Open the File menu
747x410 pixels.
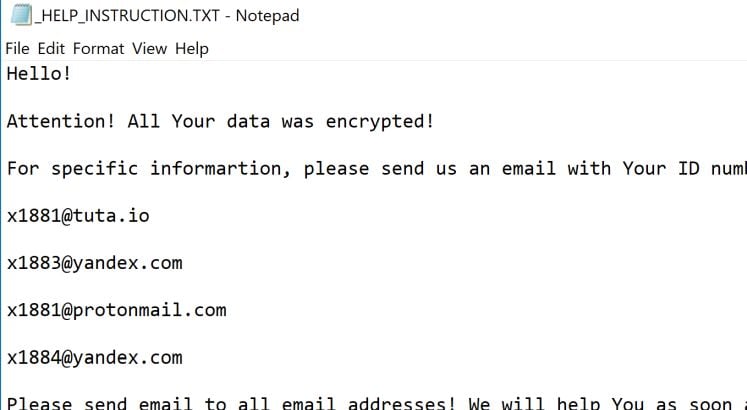(x=18, y=48)
